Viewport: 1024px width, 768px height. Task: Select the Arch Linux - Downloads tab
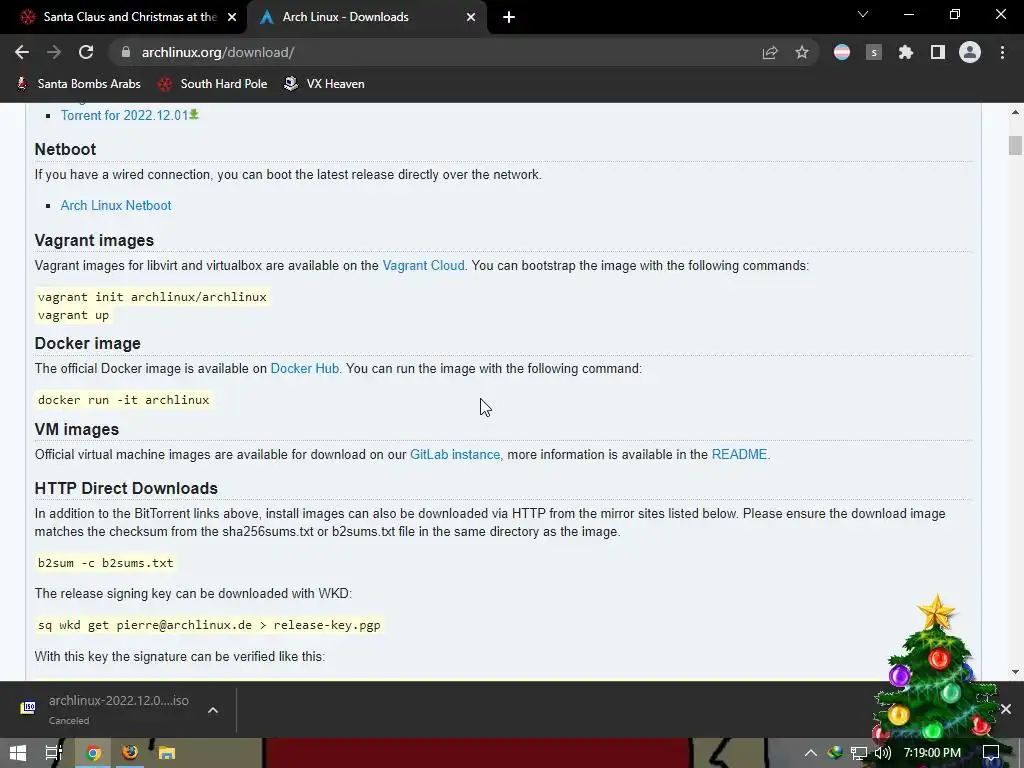pos(366,17)
